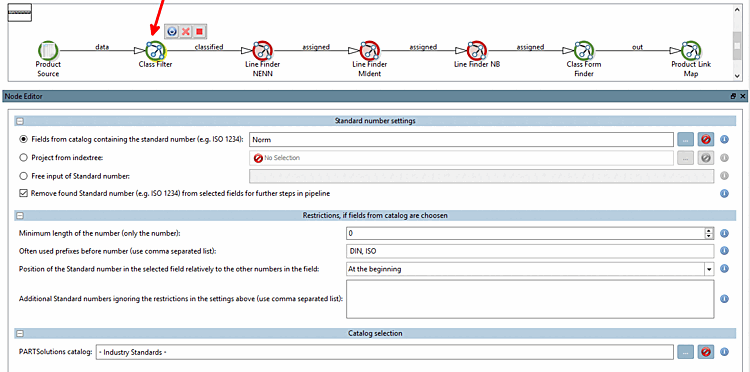
Task: Select Project from indextree radio option
Action: click(x=22, y=157)
